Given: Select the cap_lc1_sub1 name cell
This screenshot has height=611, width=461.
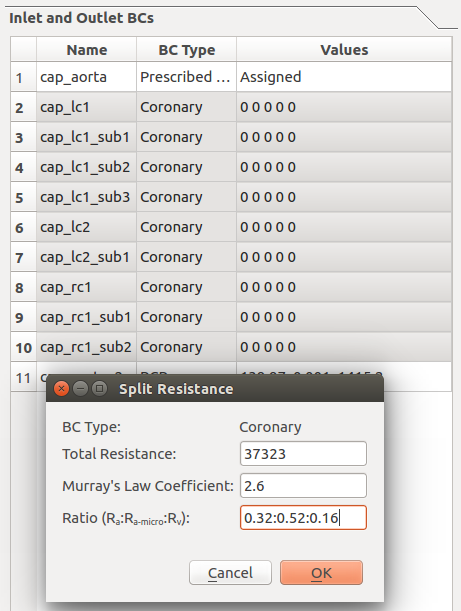Looking at the screenshot, I should pyautogui.click(x=87, y=137).
